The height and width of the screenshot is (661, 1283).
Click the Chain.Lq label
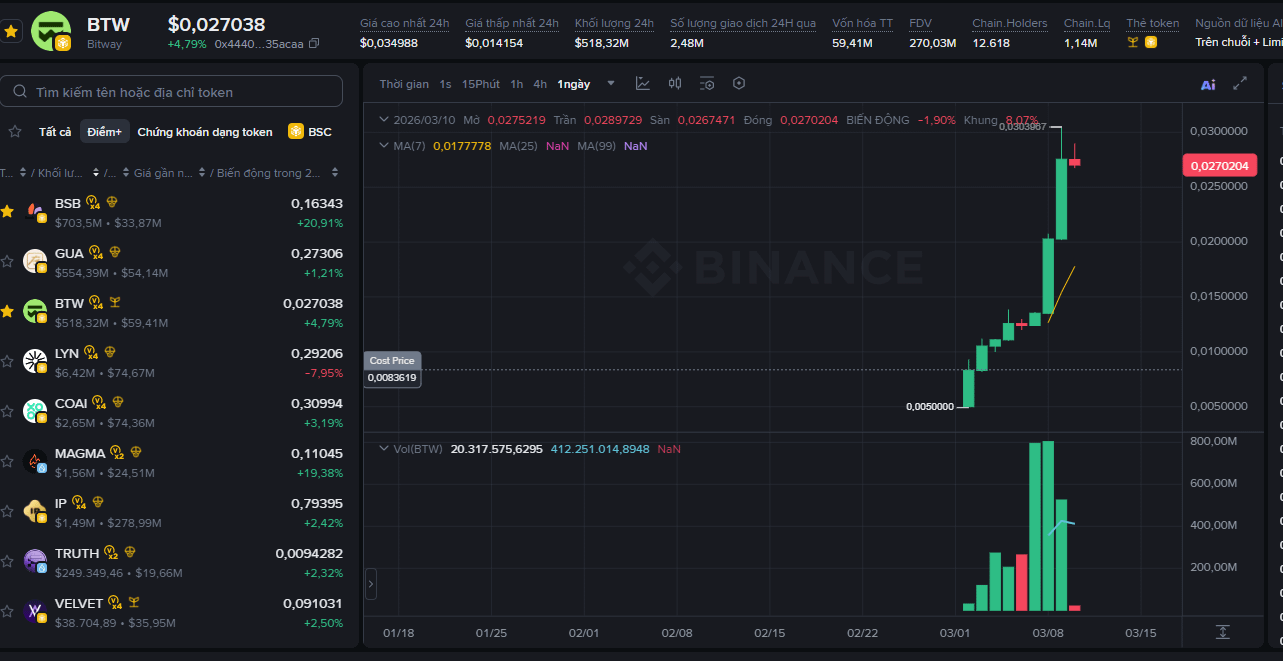point(1087,23)
